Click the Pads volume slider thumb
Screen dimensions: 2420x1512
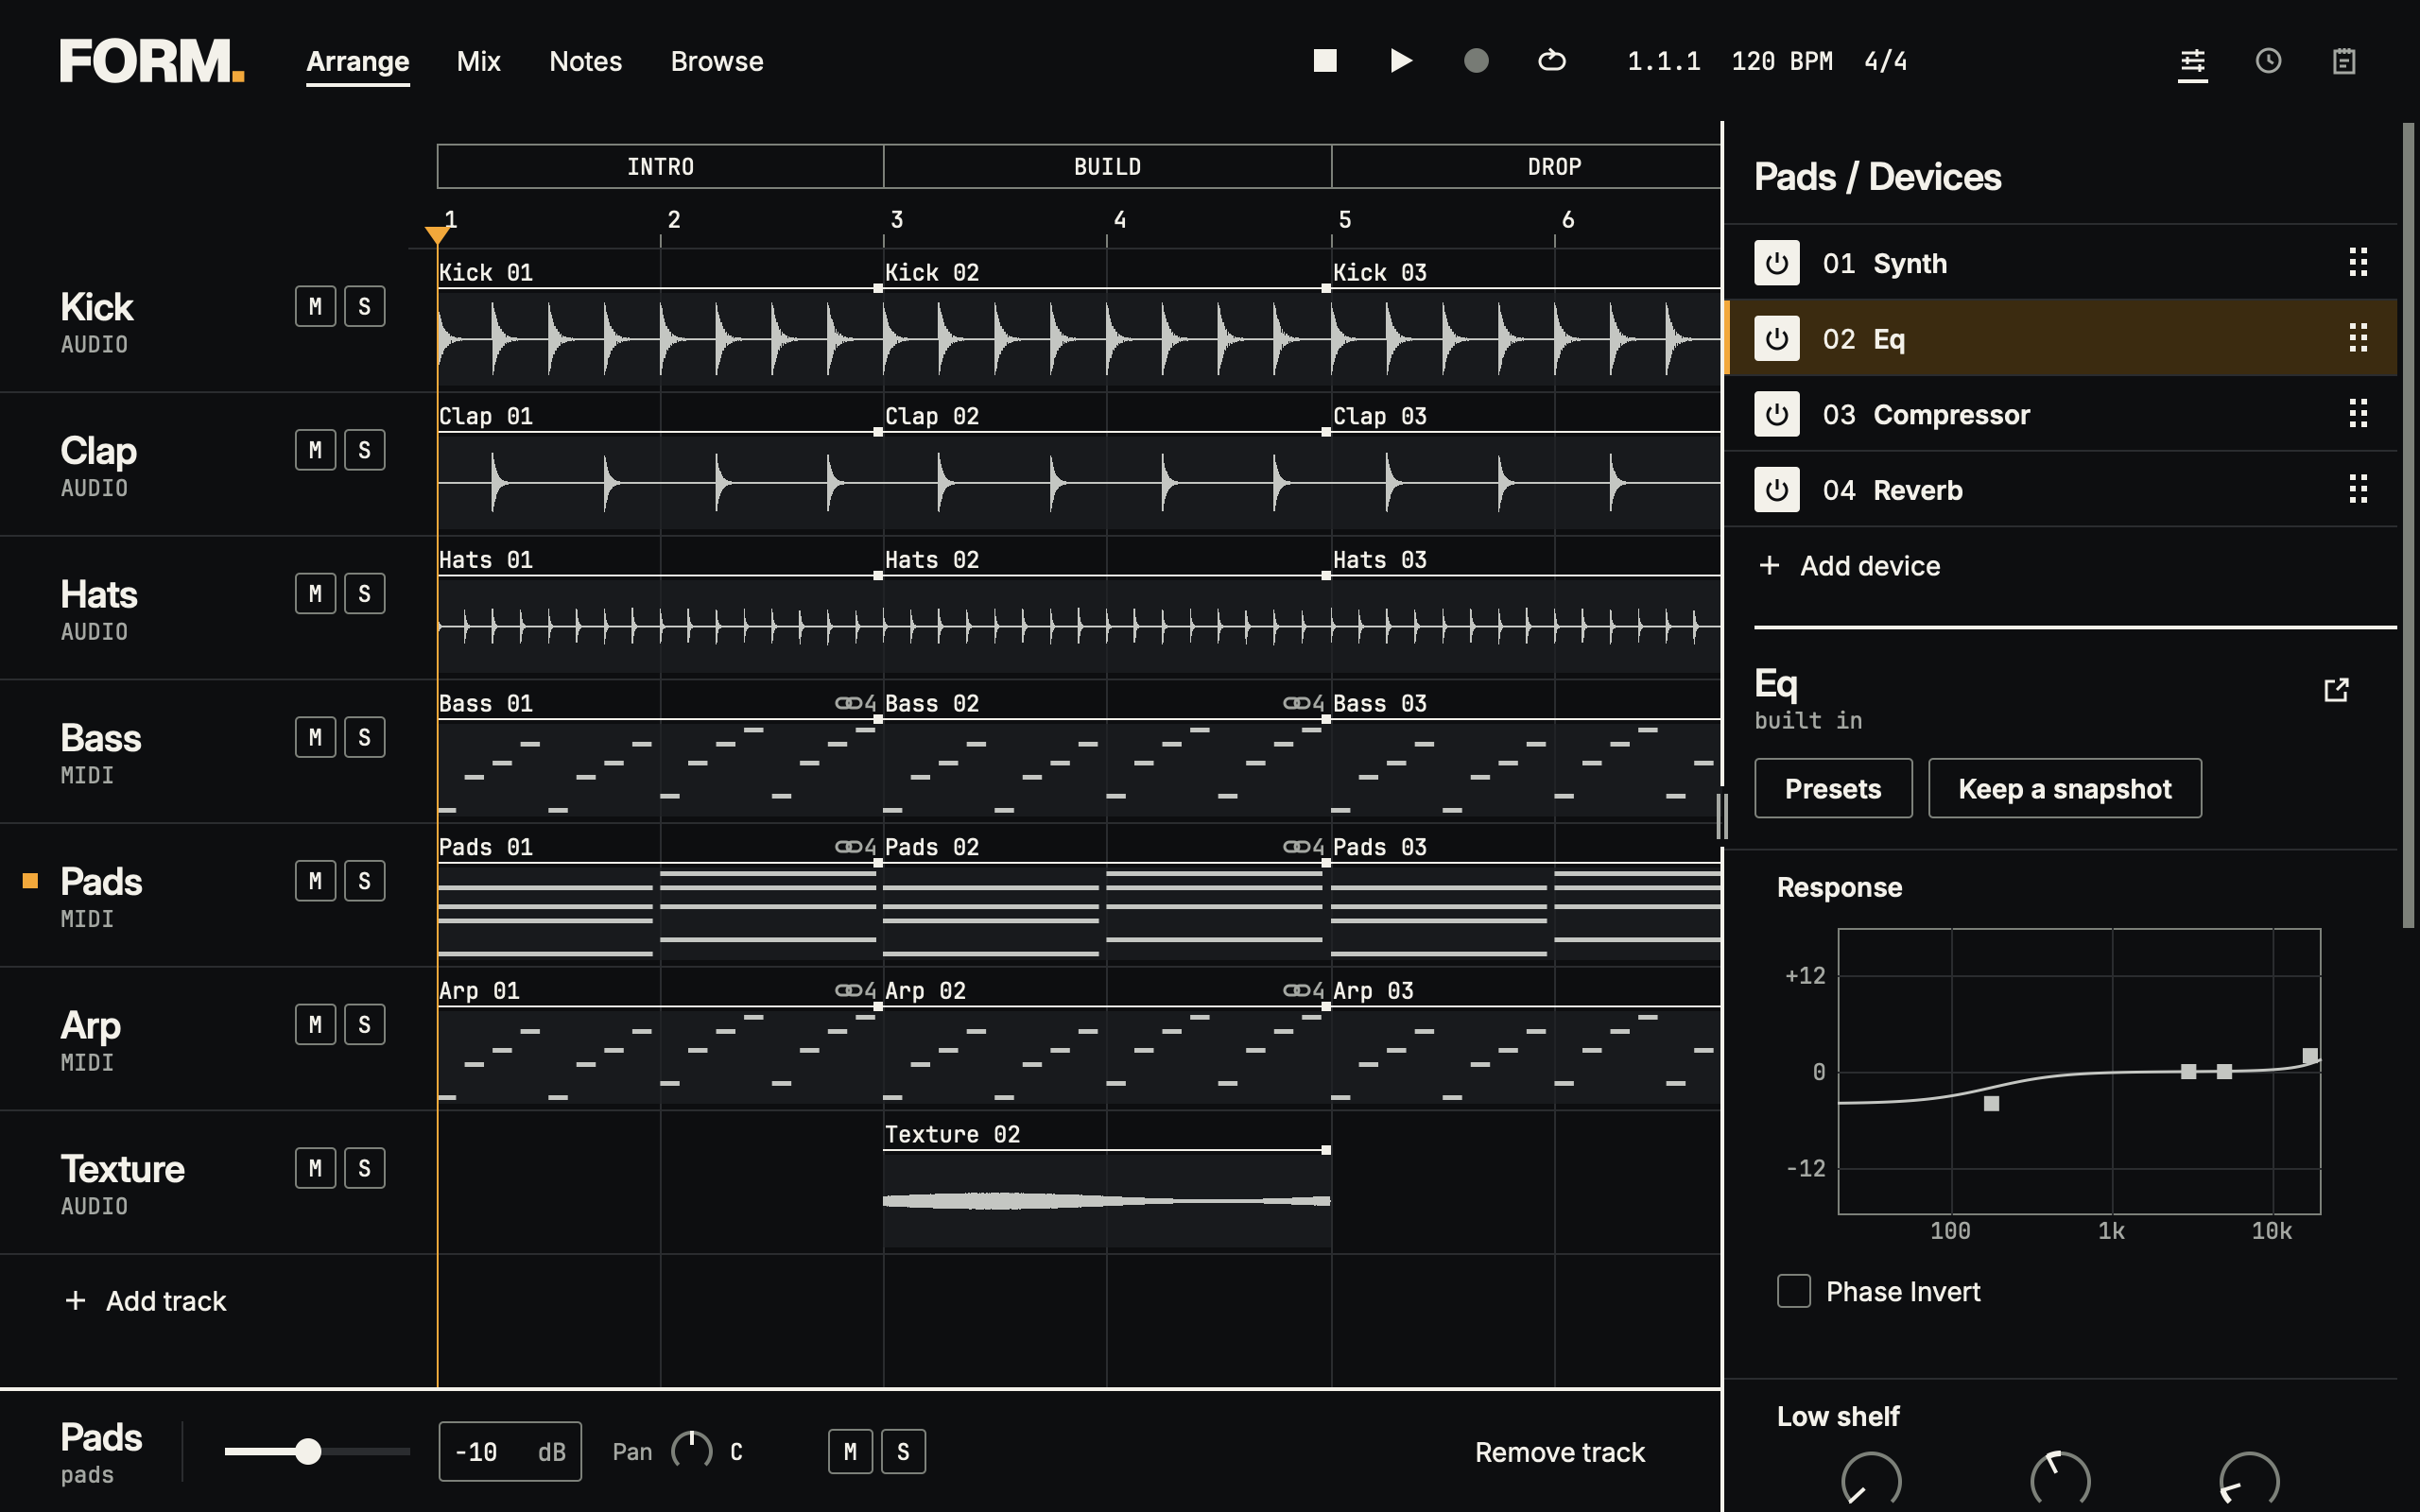309,1451
